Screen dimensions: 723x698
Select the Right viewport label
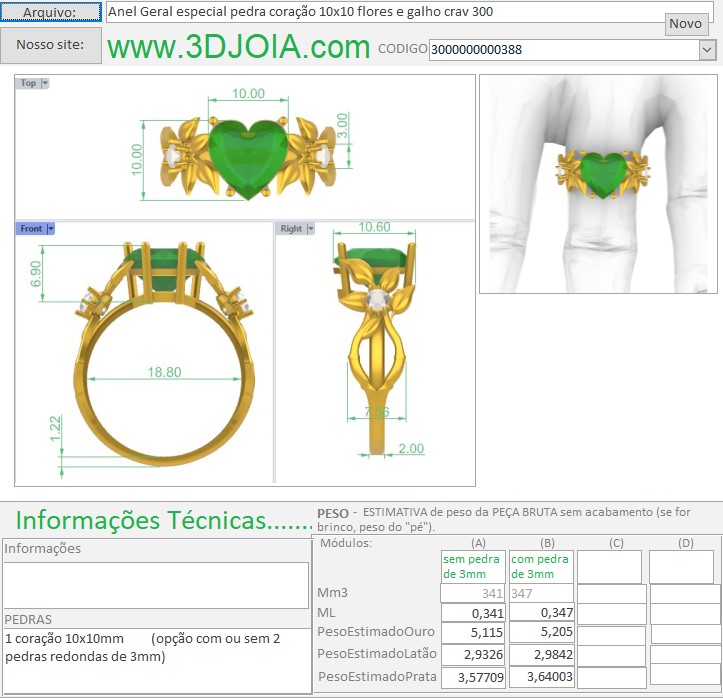tap(291, 229)
